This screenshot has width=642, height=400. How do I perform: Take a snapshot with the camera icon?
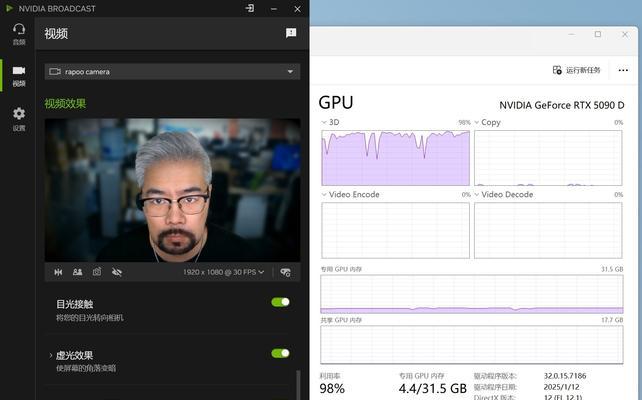click(97, 272)
